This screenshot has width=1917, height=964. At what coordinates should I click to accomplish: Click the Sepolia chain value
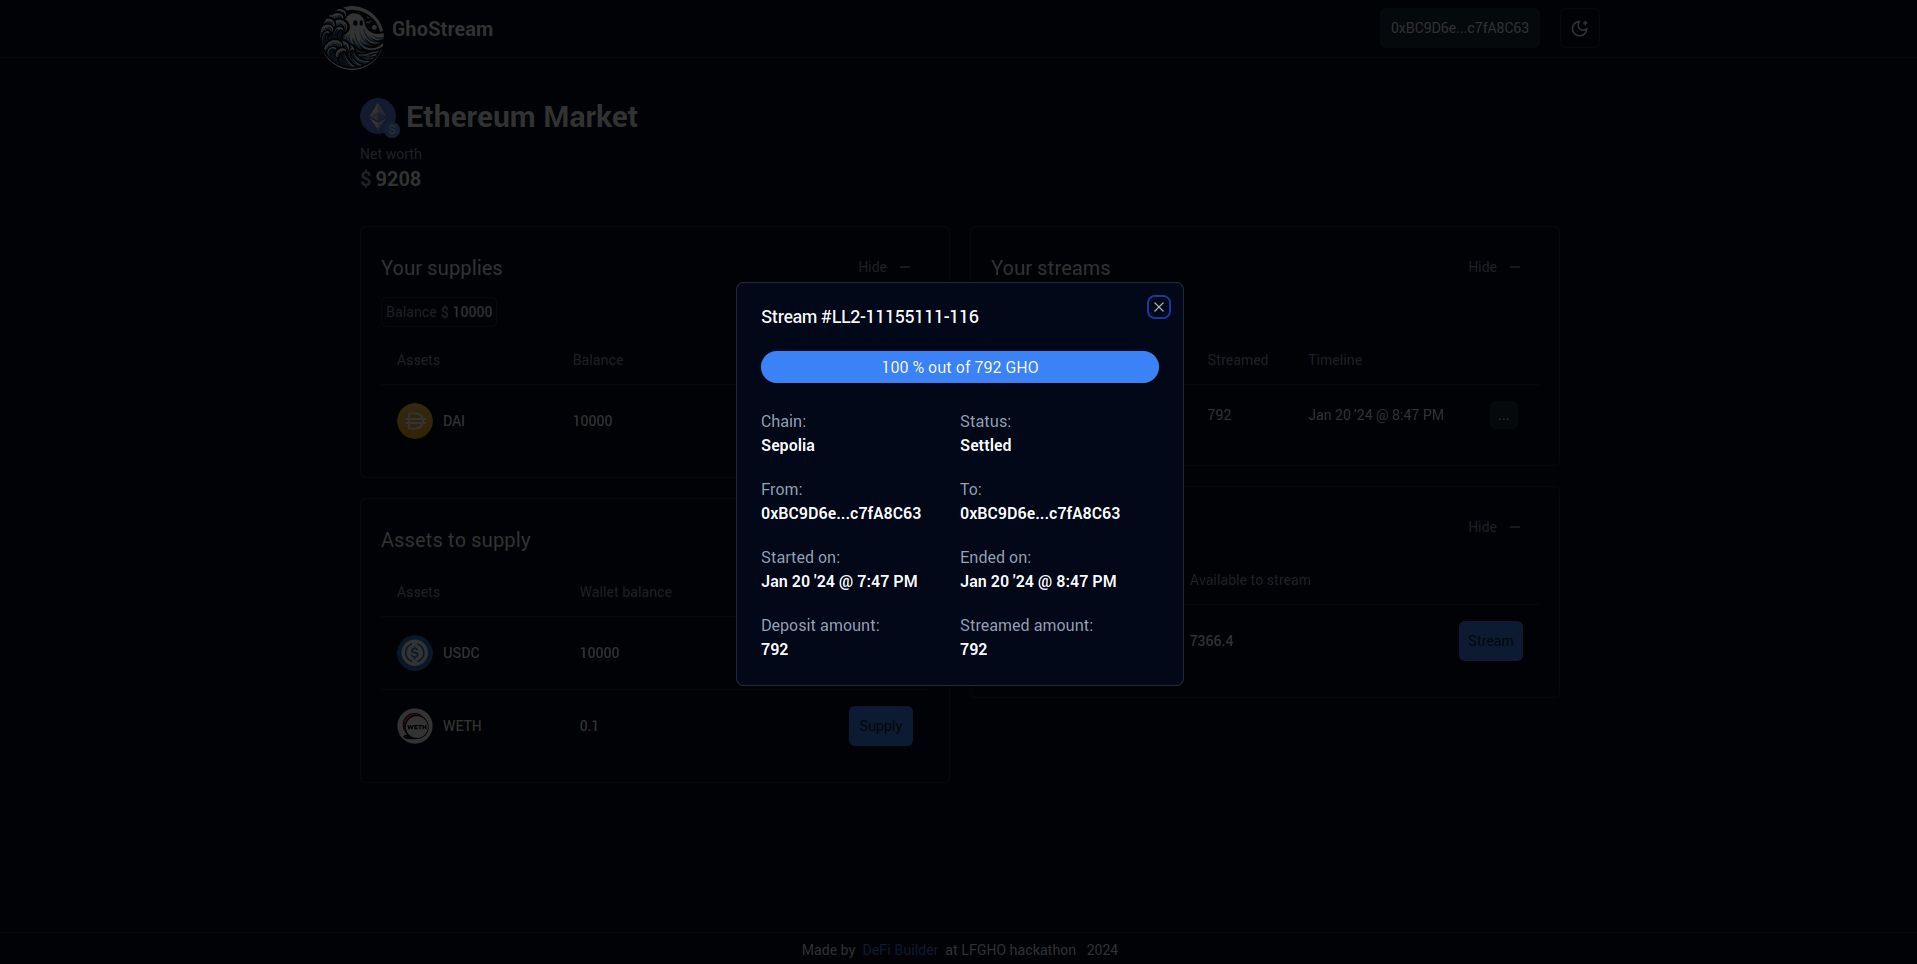click(x=787, y=445)
